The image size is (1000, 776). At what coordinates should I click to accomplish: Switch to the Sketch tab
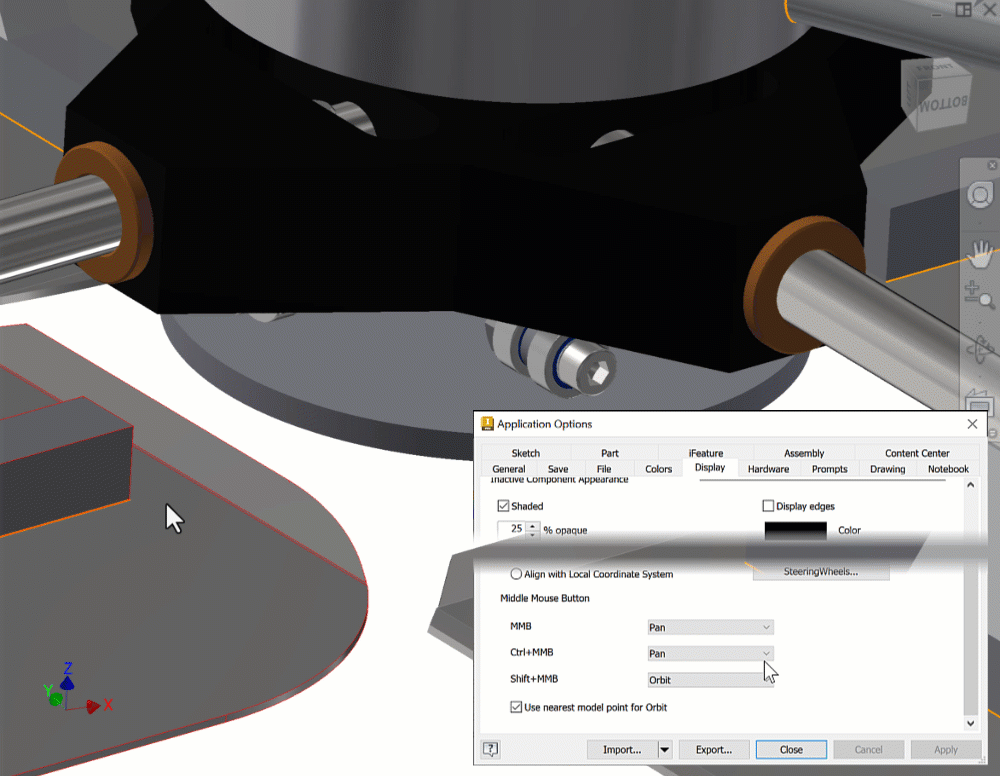(526, 453)
